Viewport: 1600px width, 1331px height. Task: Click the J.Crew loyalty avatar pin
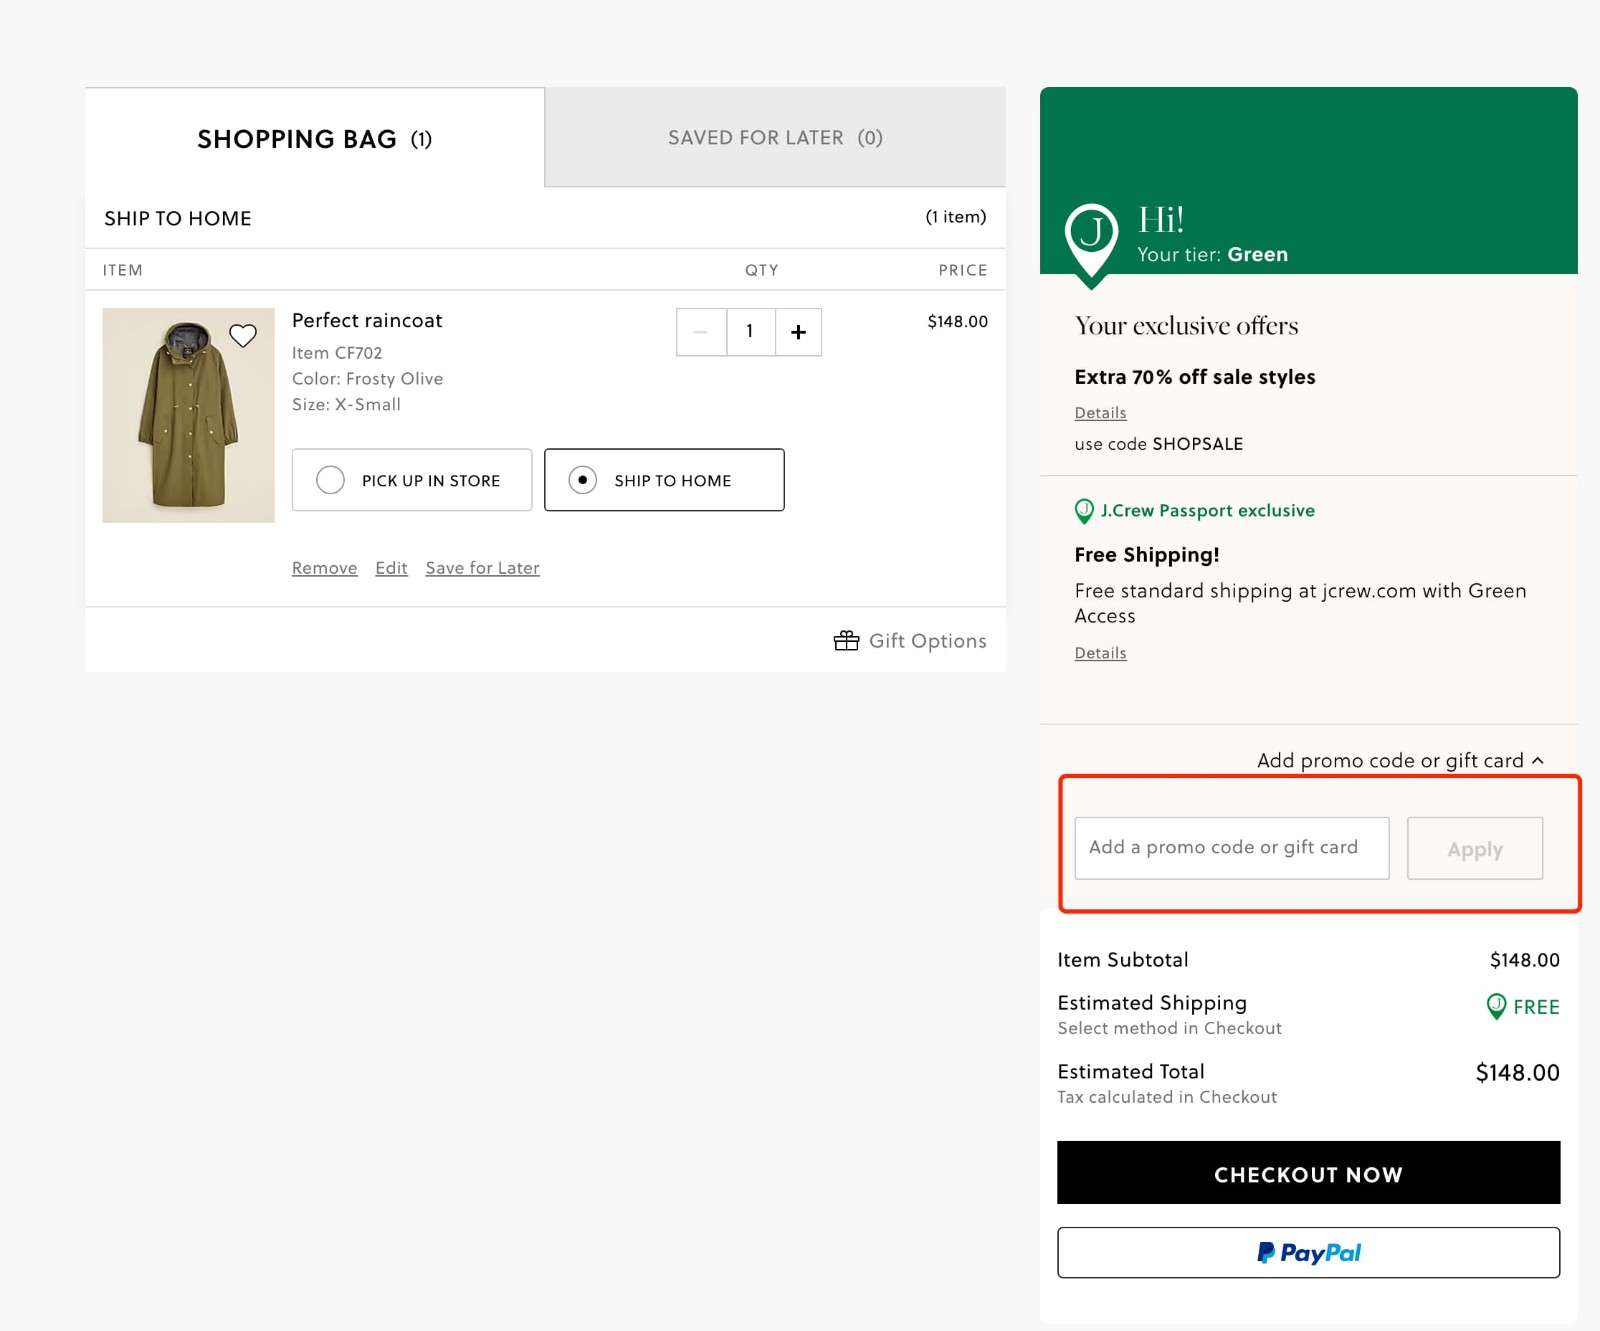[1093, 237]
